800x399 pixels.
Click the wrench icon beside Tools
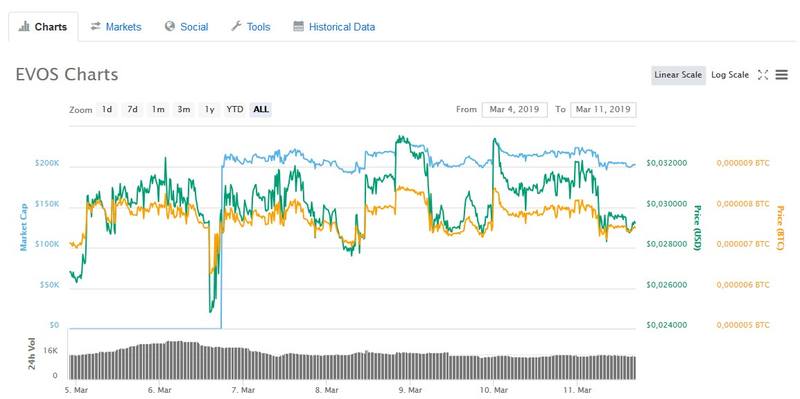[236, 26]
